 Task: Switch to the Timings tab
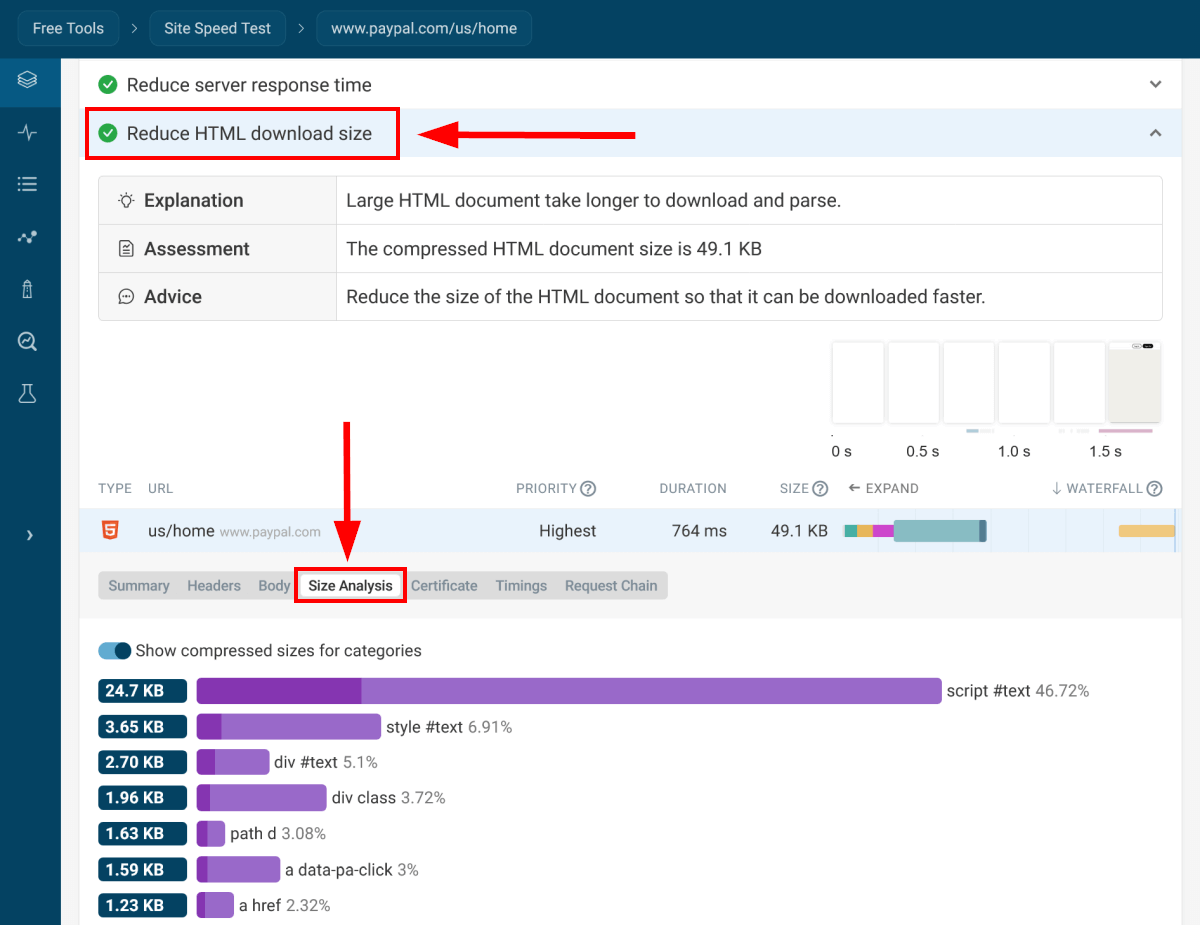tap(521, 586)
